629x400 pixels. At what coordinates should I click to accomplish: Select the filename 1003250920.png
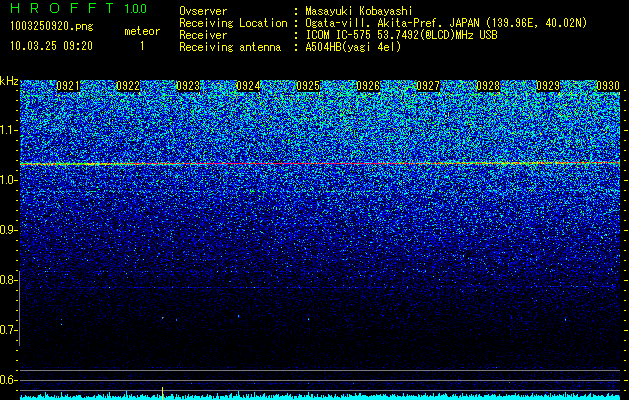point(52,27)
